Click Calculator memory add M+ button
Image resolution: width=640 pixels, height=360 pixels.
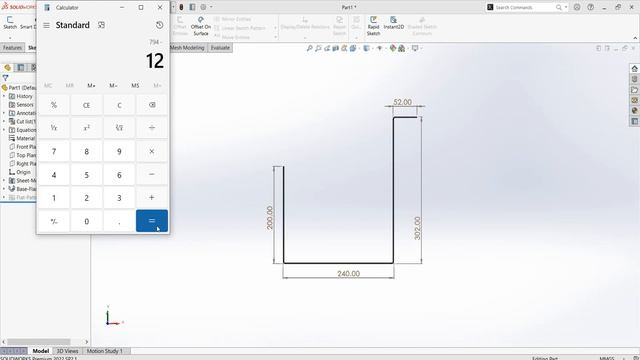[x=91, y=85]
